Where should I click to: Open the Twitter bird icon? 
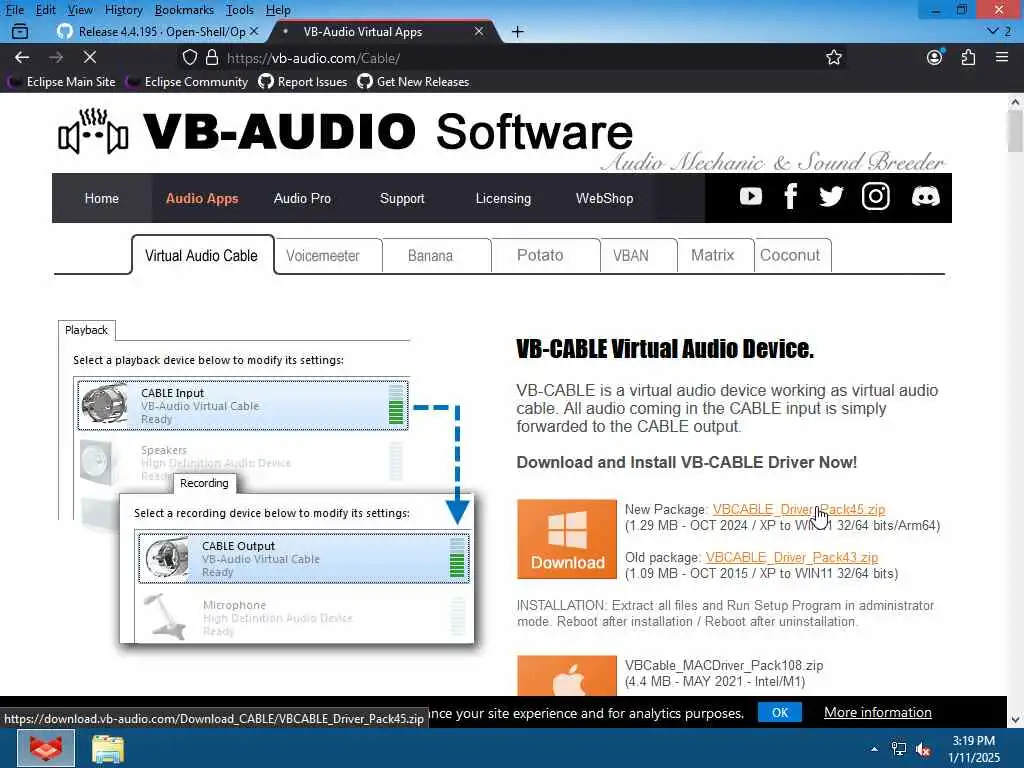point(831,197)
